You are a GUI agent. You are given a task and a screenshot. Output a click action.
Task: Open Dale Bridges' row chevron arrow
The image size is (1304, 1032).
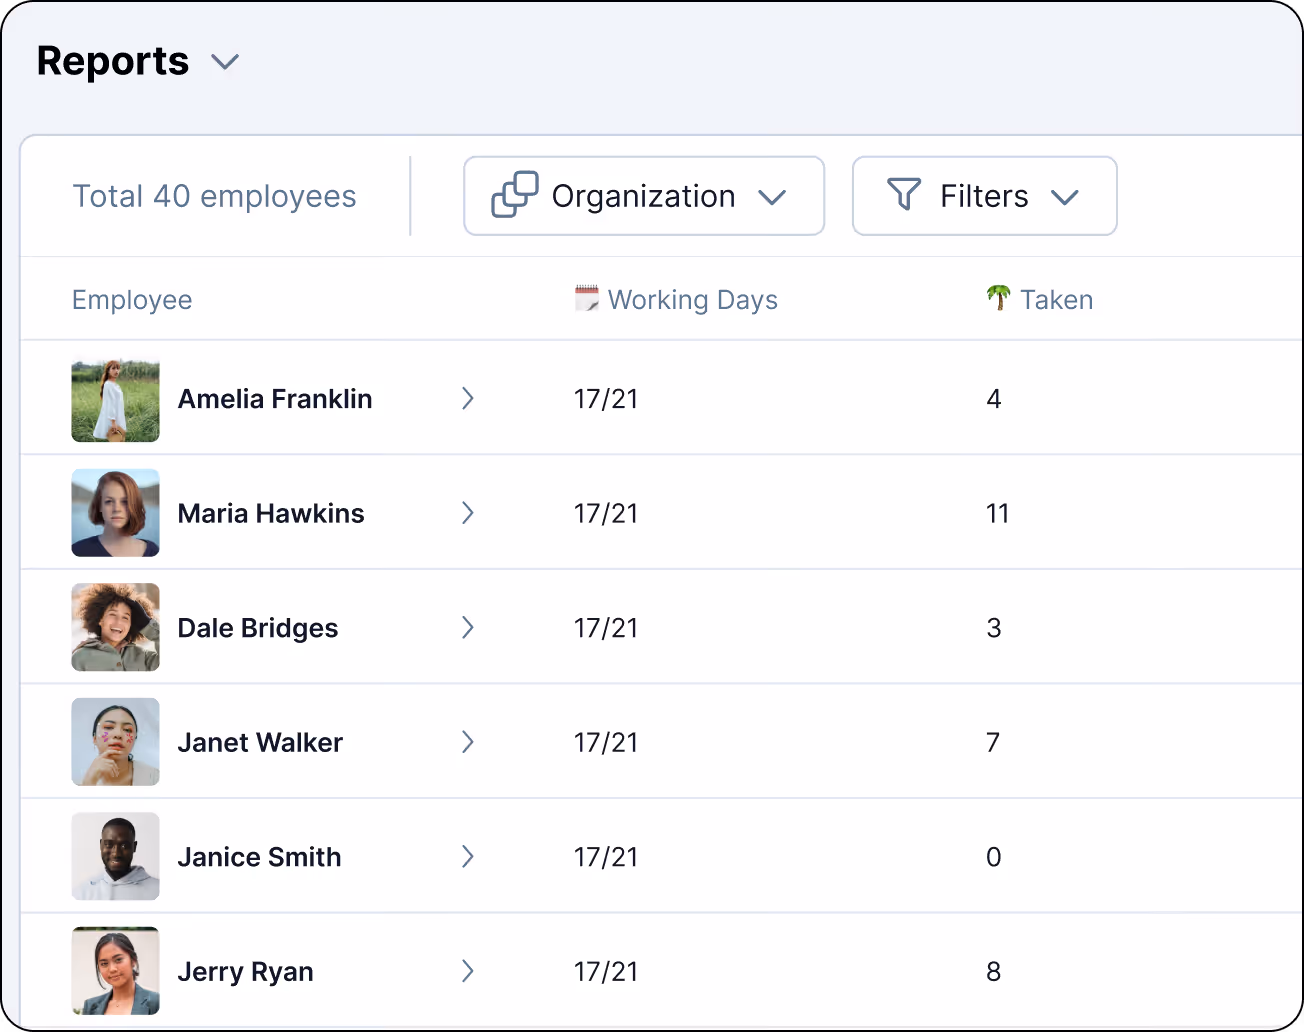click(467, 628)
